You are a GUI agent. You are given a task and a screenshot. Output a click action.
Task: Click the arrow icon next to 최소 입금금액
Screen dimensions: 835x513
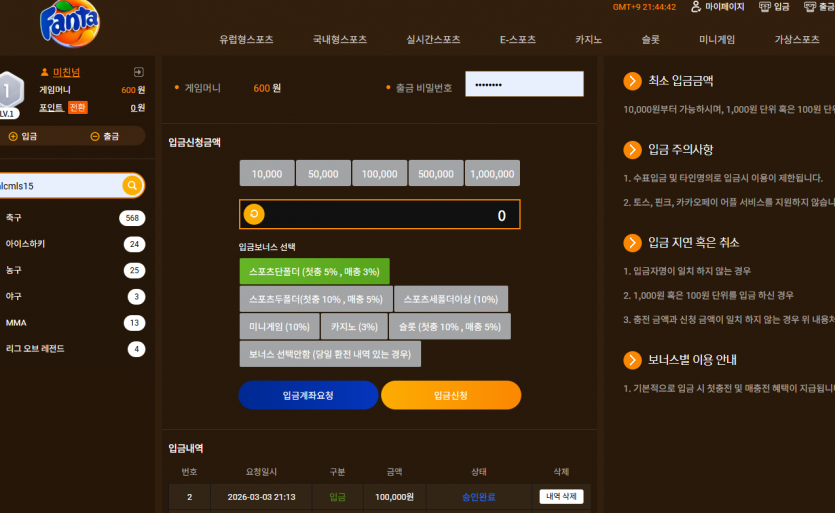(632, 81)
